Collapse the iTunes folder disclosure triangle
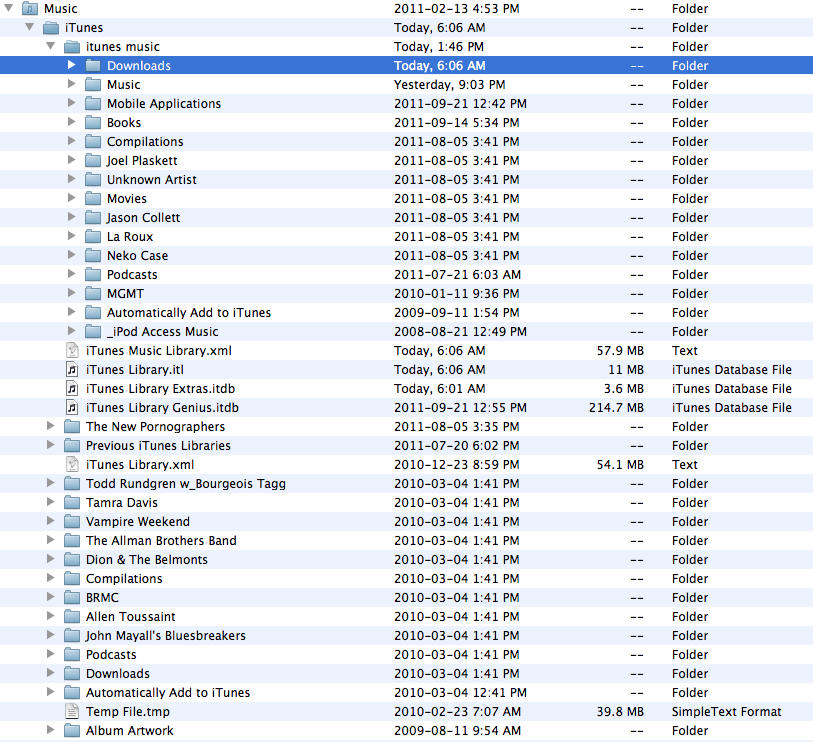The width and height of the screenshot is (813, 742). (30, 26)
